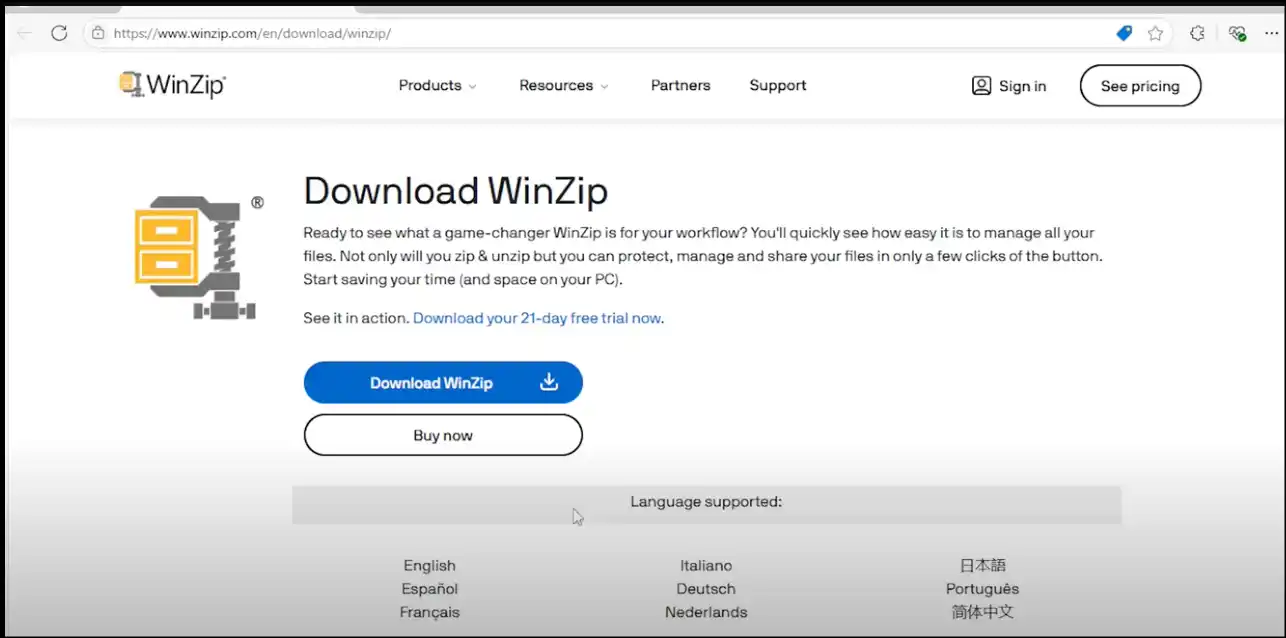The height and width of the screenshot is (638, 1286).
Task: Click the WinZip logo in header
Action: pyautogui.click(x=172, y=85)
